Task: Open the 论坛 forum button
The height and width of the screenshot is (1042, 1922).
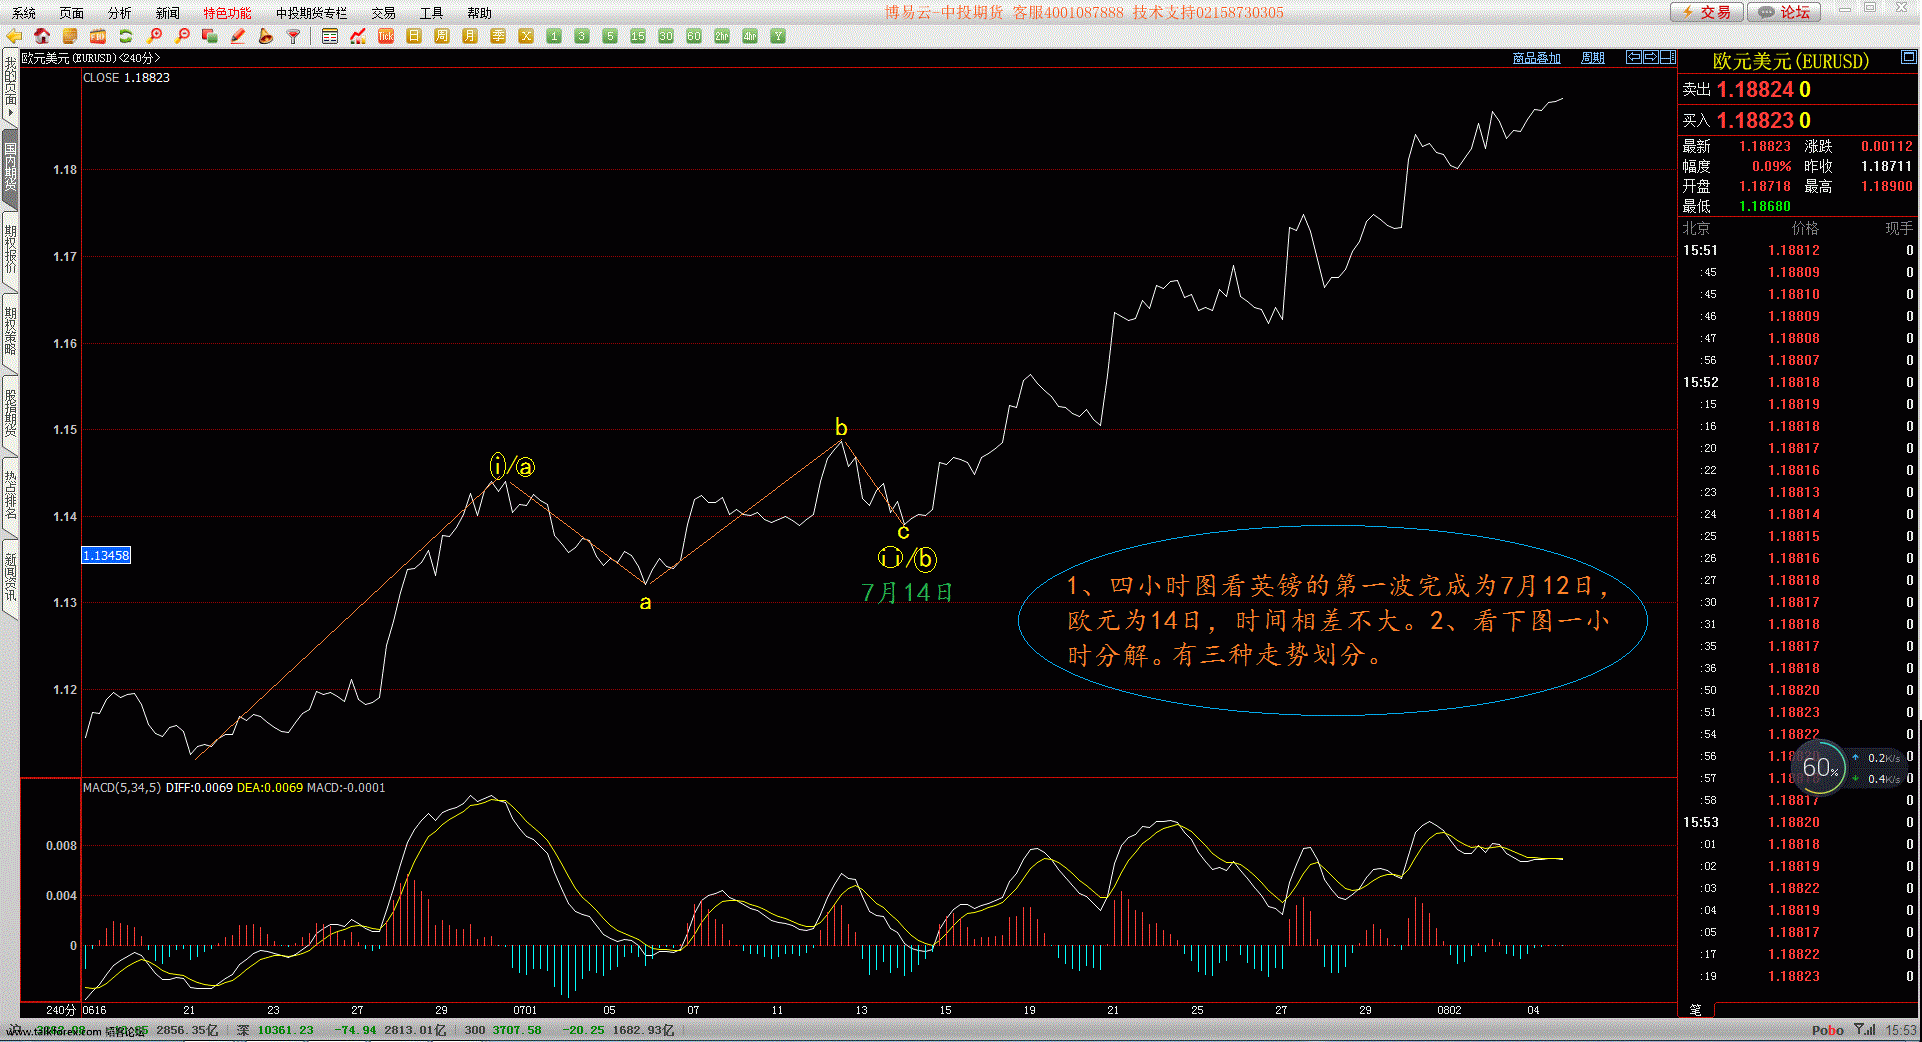Action: click(x=1785, y=12)
